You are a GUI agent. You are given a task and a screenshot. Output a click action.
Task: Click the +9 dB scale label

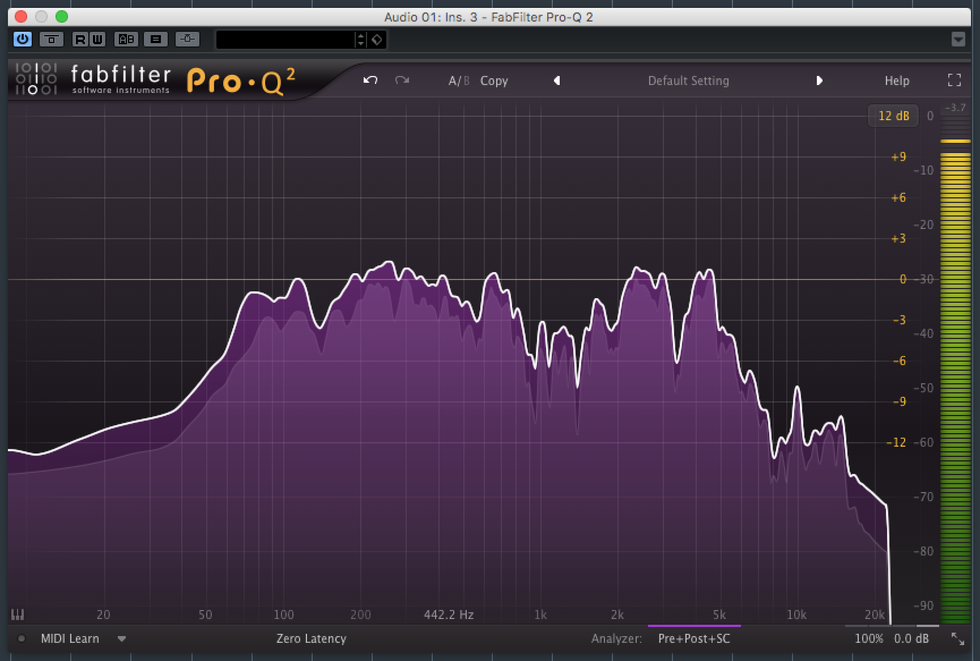(898, 157)
